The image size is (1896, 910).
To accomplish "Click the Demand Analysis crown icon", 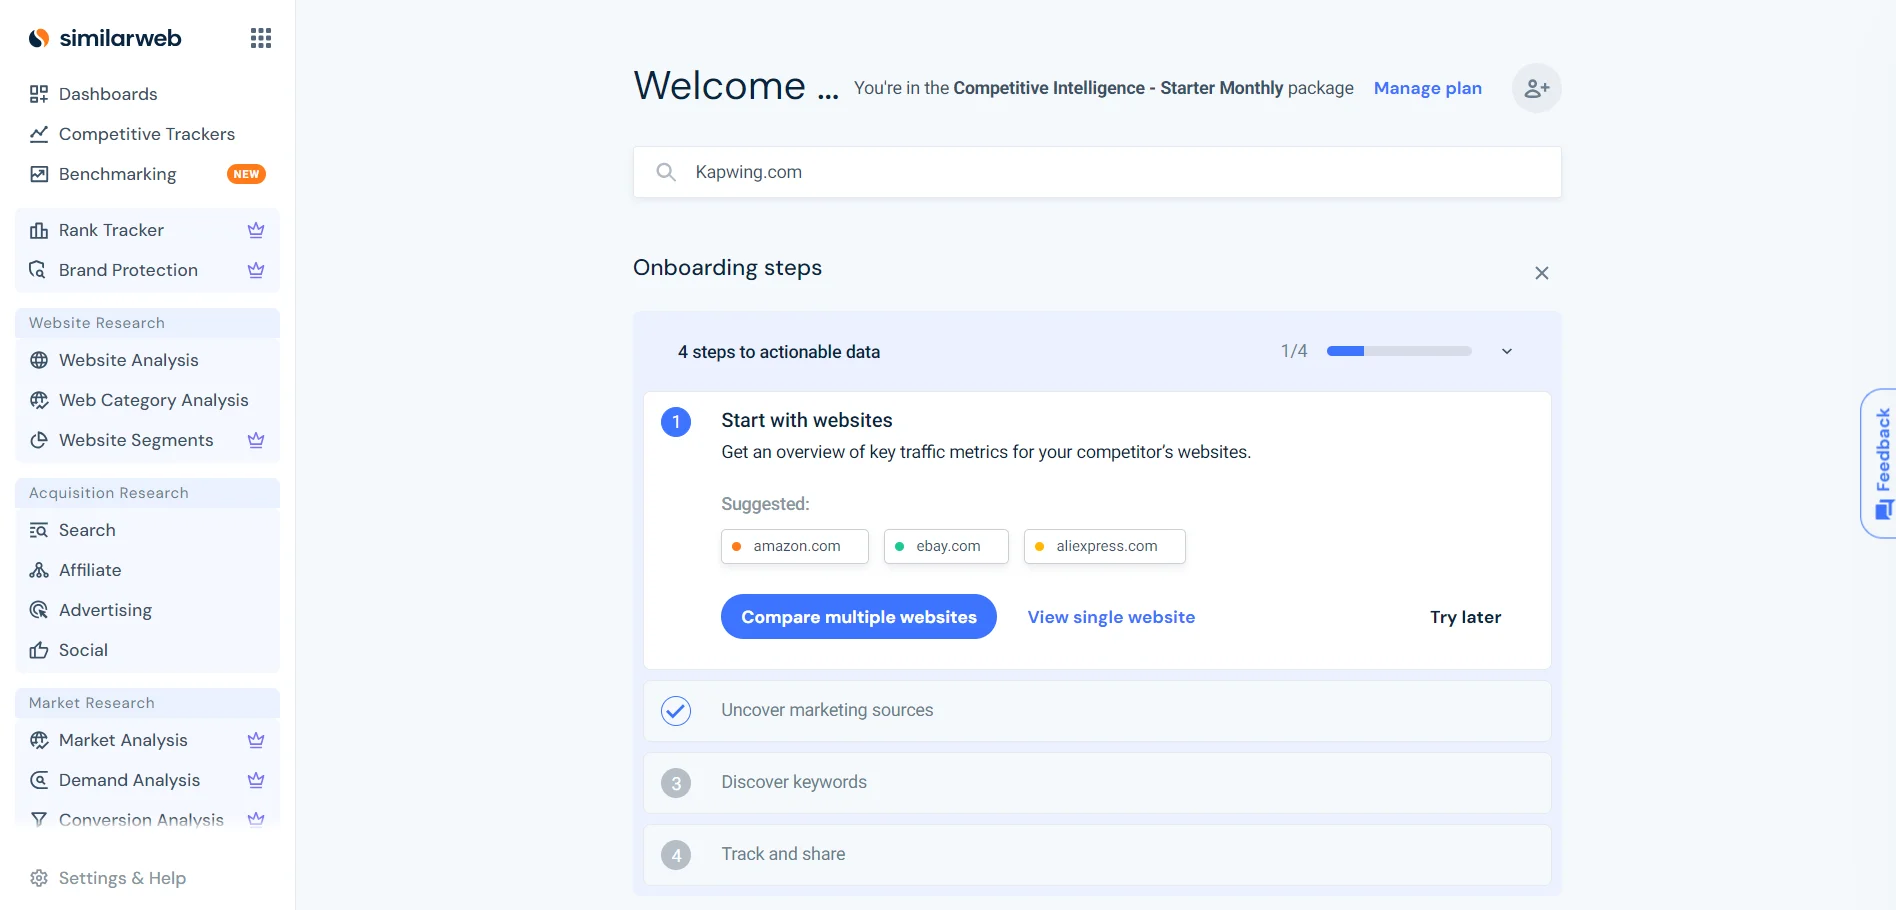I will [256, 780].
